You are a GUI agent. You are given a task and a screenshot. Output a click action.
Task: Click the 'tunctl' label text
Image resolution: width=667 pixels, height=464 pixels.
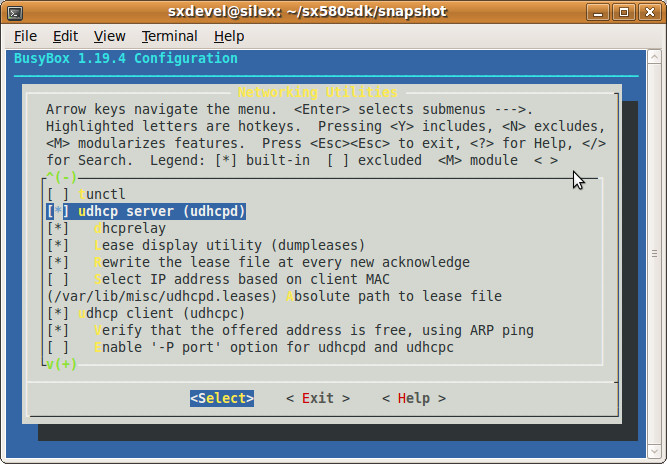102,194
